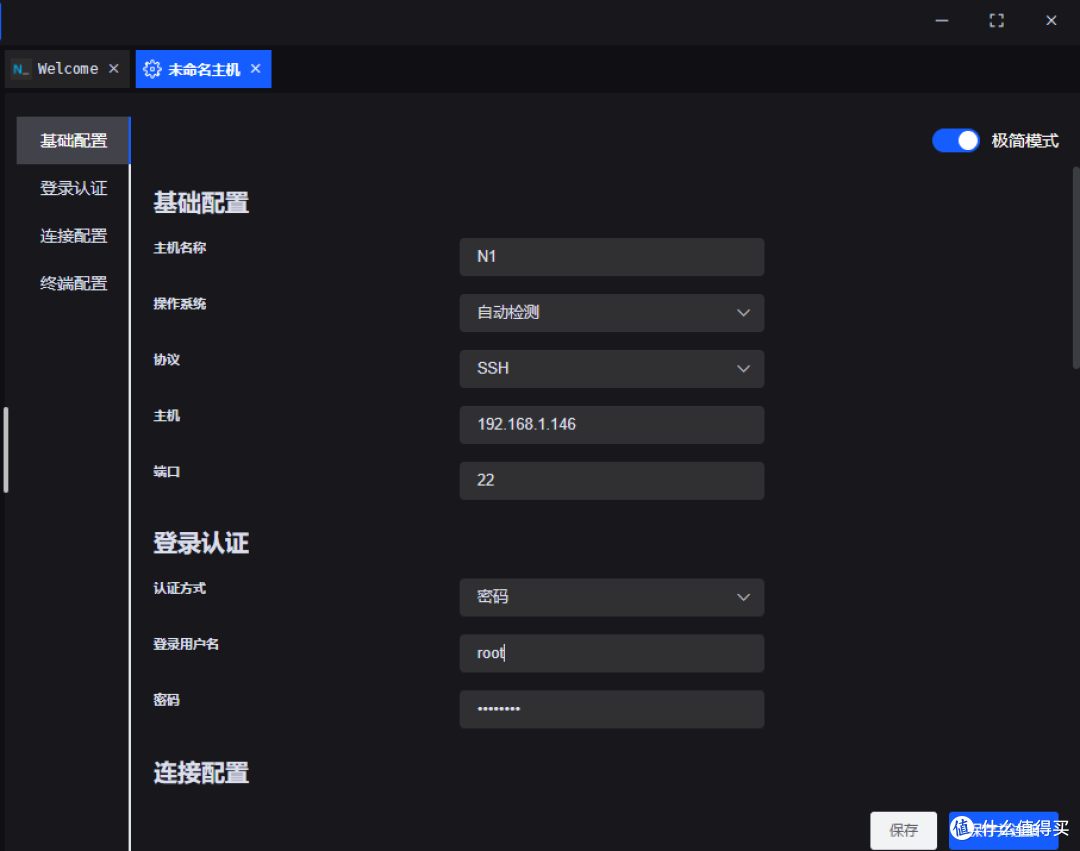Select the 未命名主机 tab
The width and height of the screenshot is (1080, 851).
pos(203,69)
